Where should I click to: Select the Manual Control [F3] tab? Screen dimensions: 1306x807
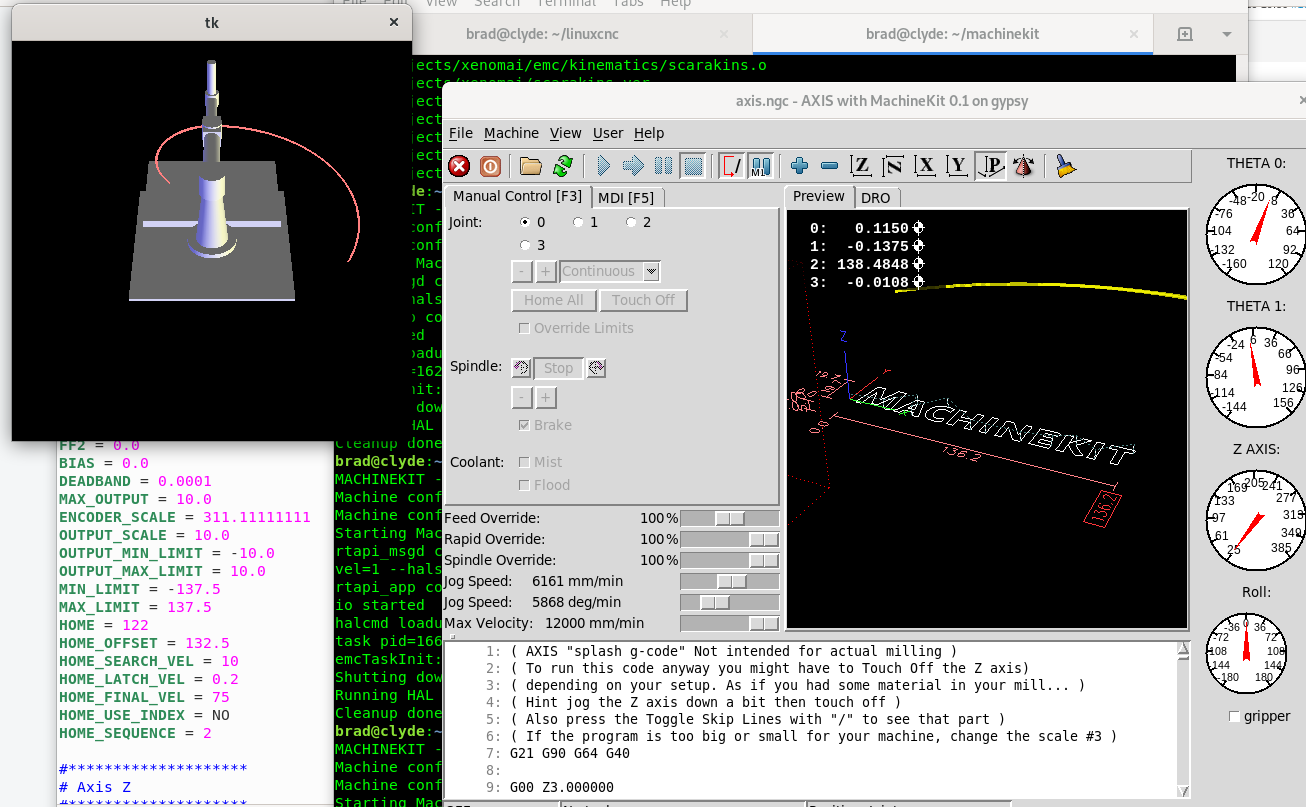tap(517, 196)
